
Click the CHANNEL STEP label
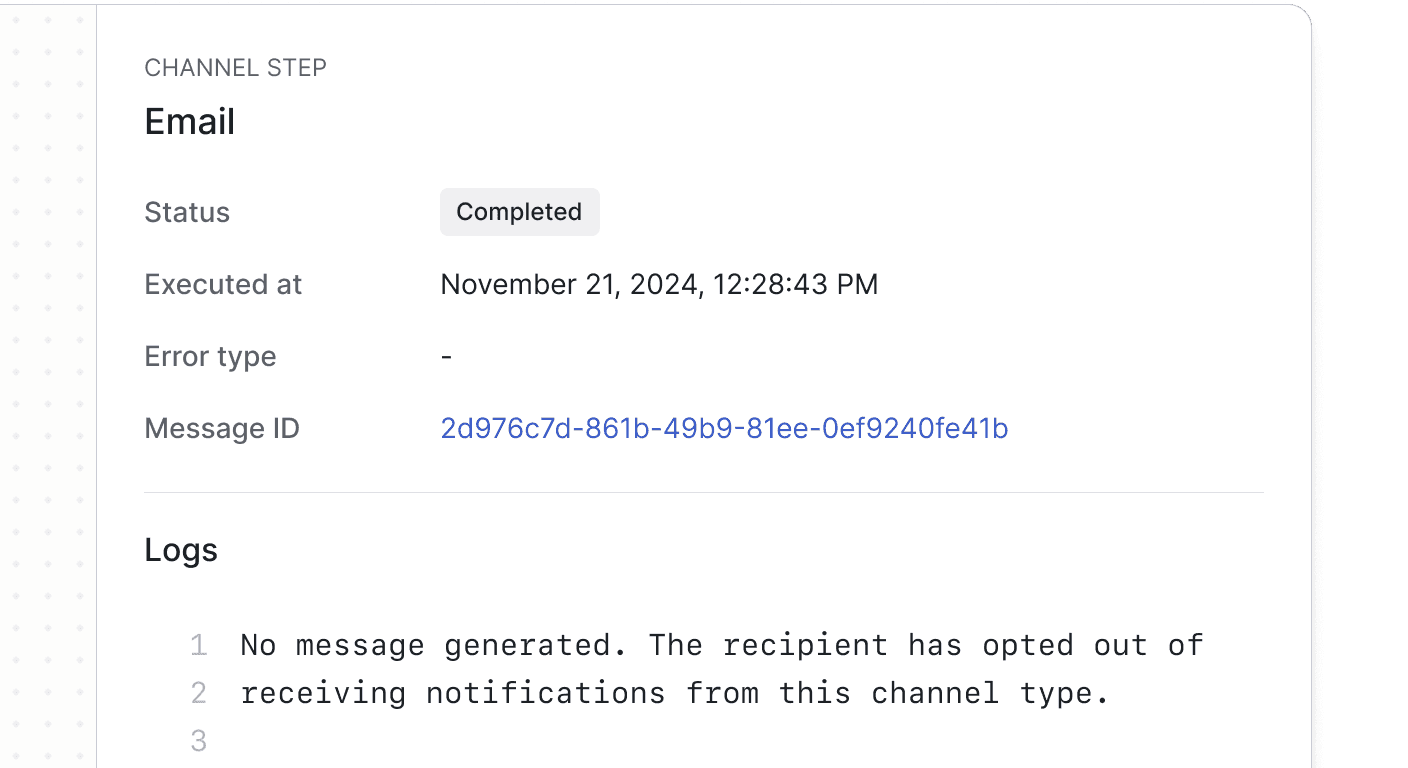(x=235, y=67)
